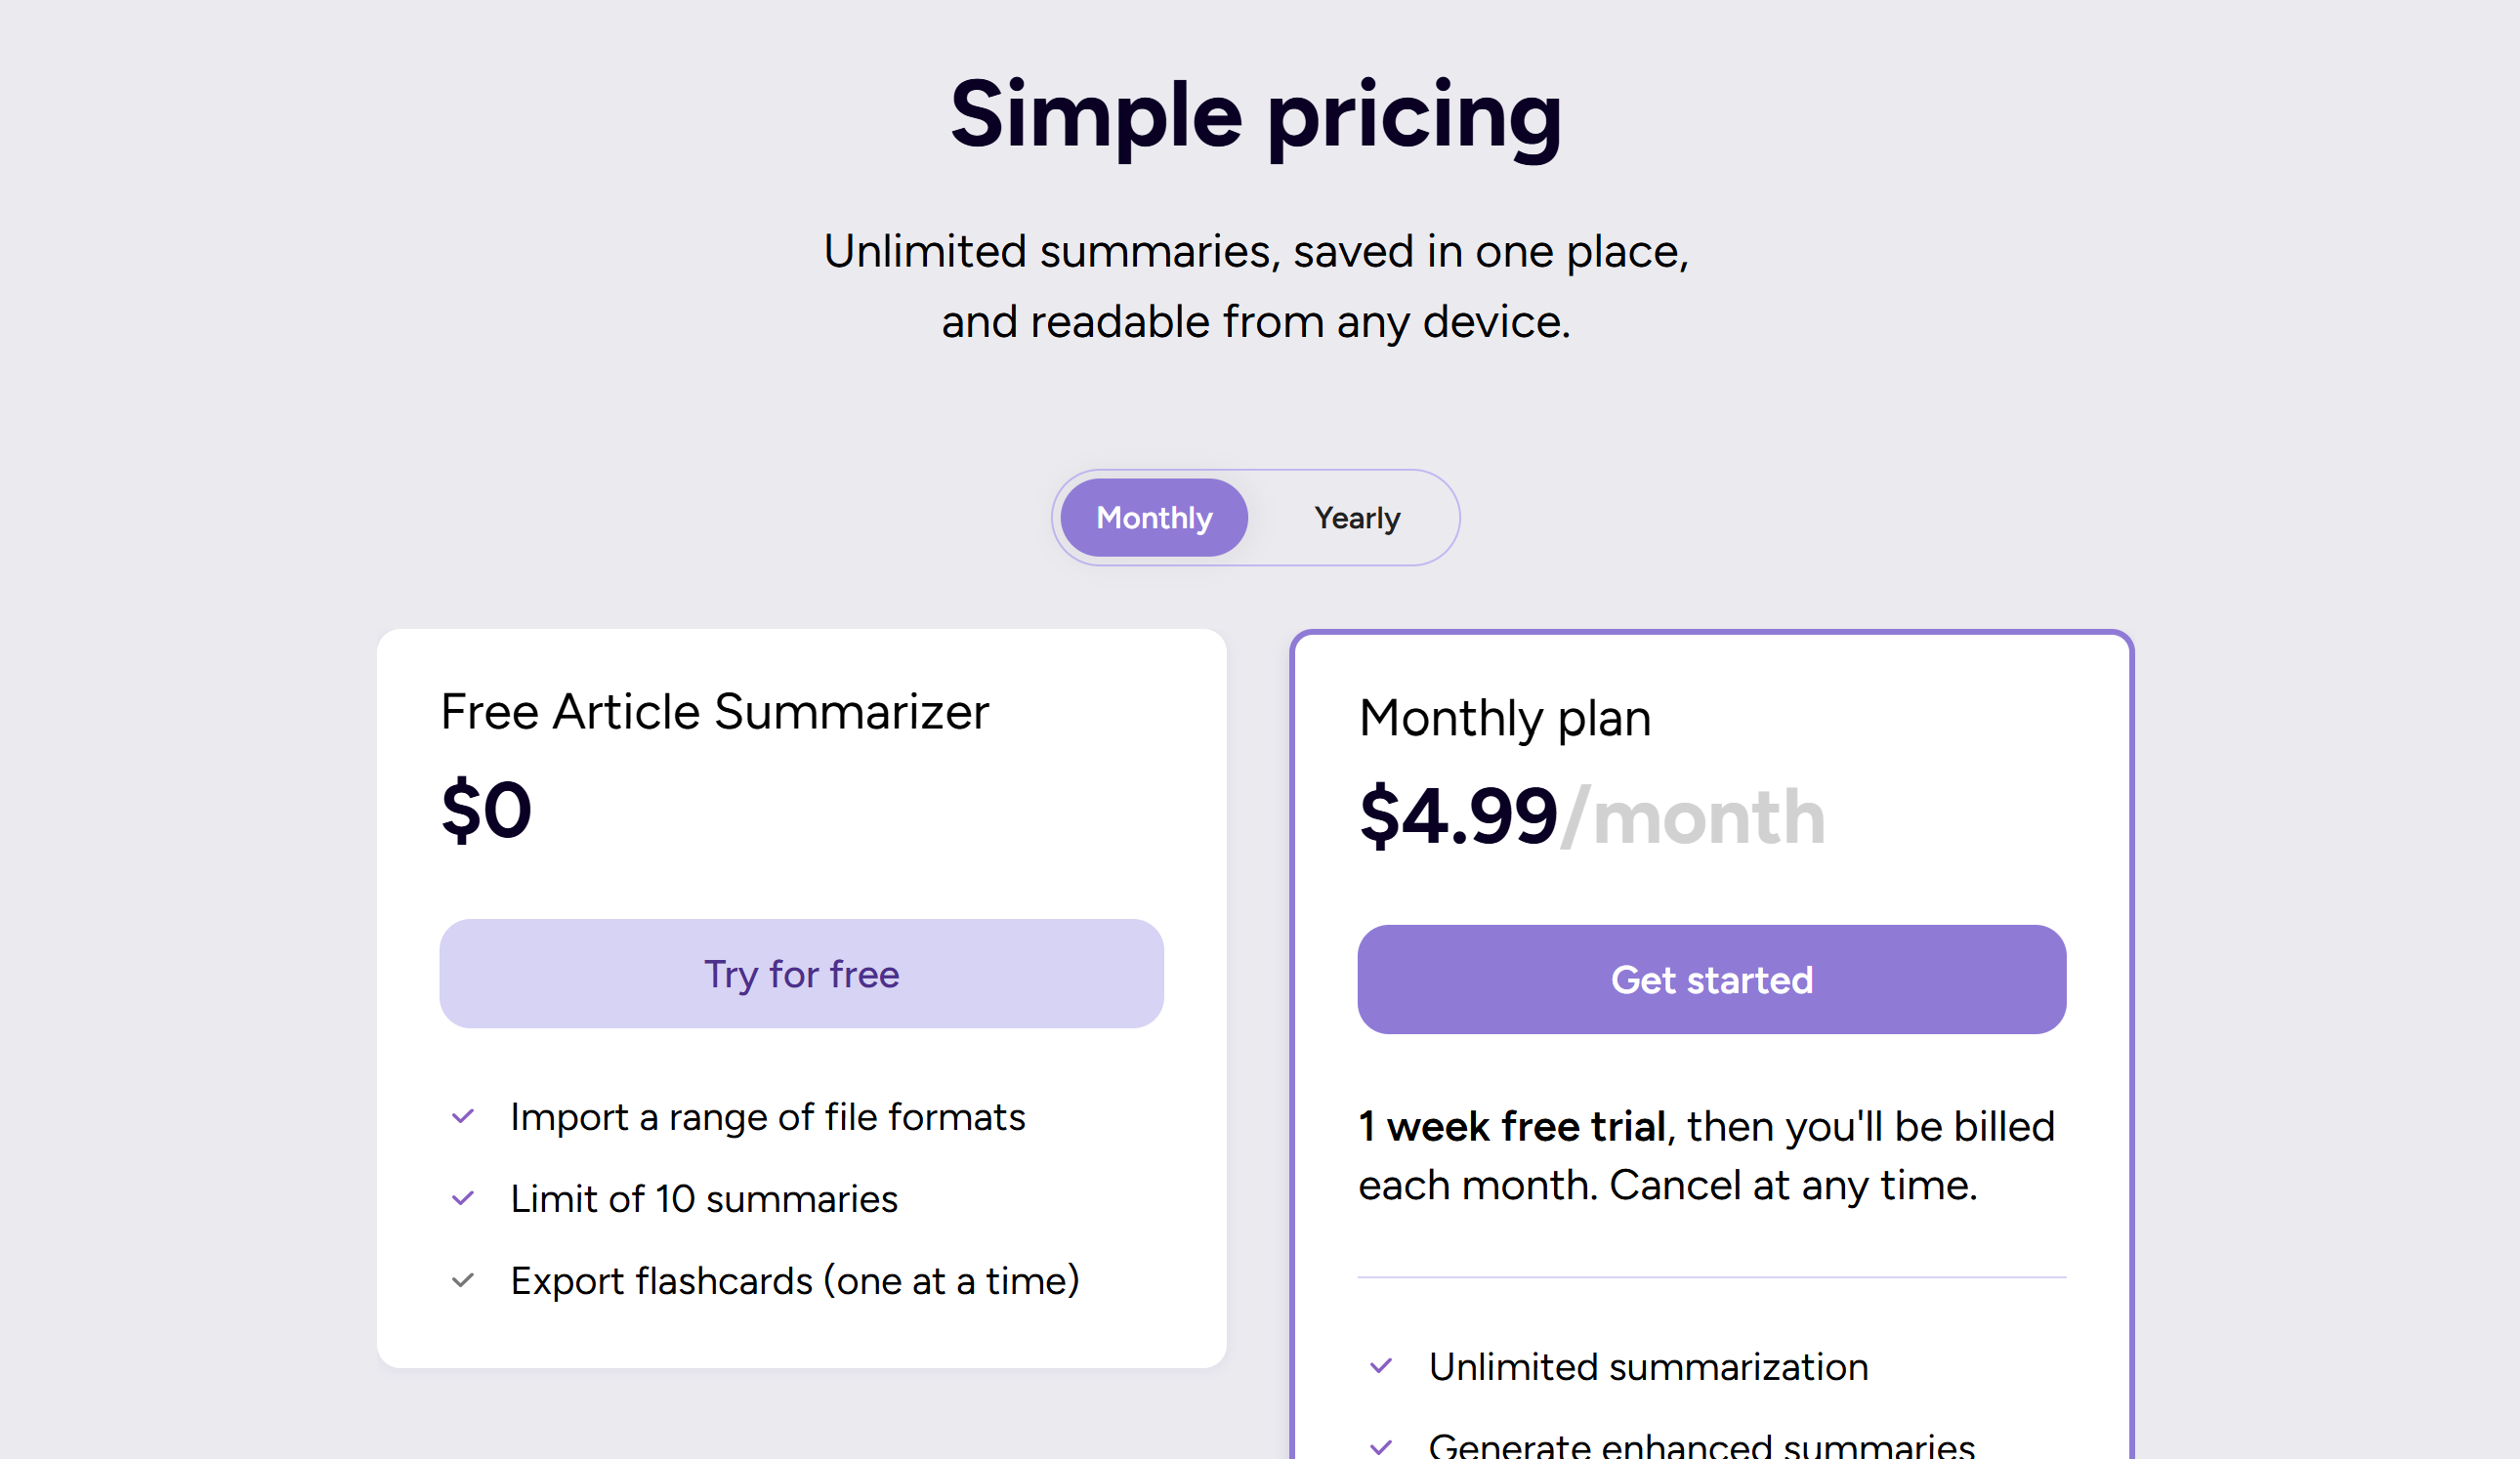Screen dimensions: 2520x1459
Task: Click checkmark next to Unlimited summarization
Action: point(1381,1367)
